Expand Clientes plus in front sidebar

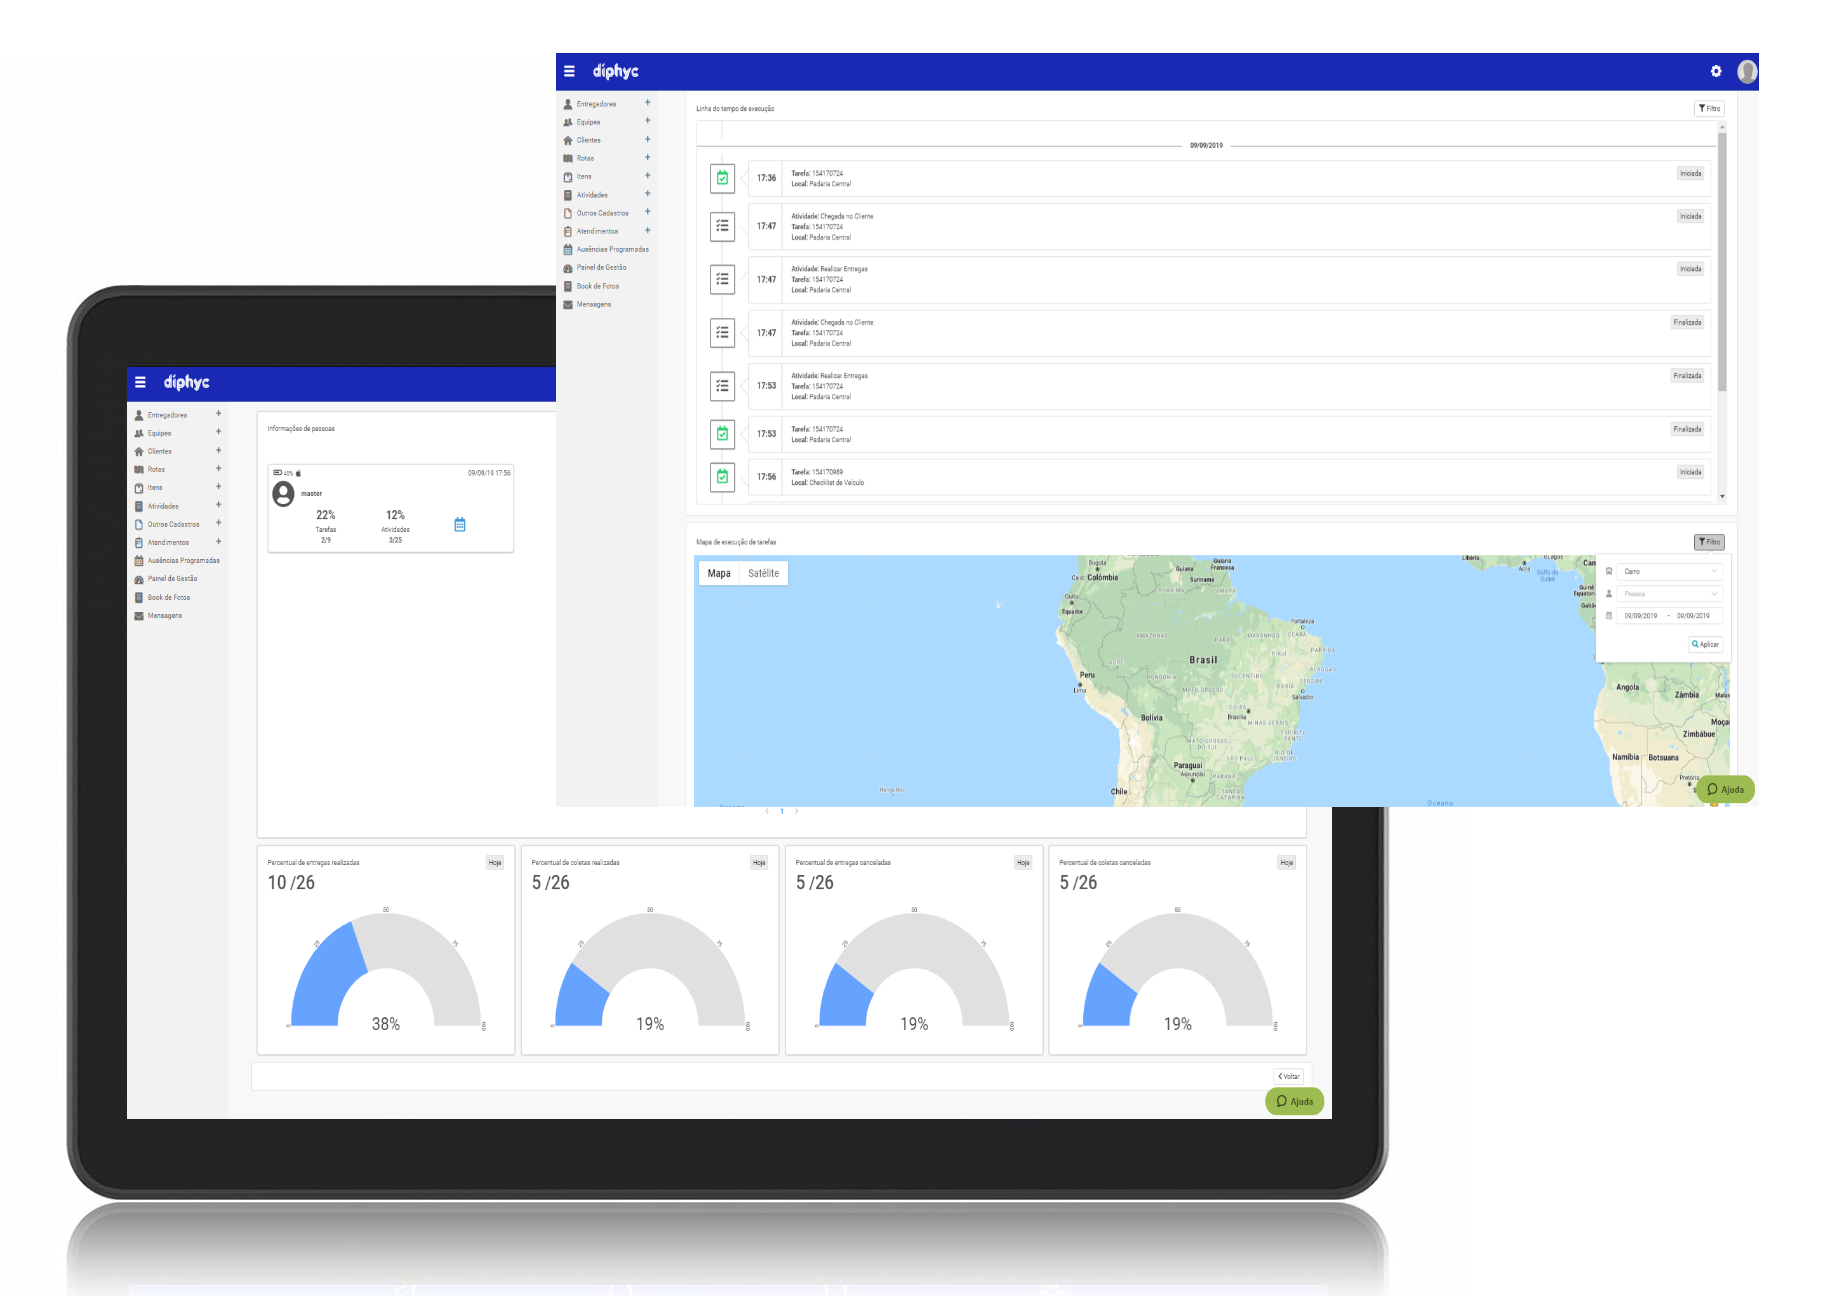[x=648, y=139]
